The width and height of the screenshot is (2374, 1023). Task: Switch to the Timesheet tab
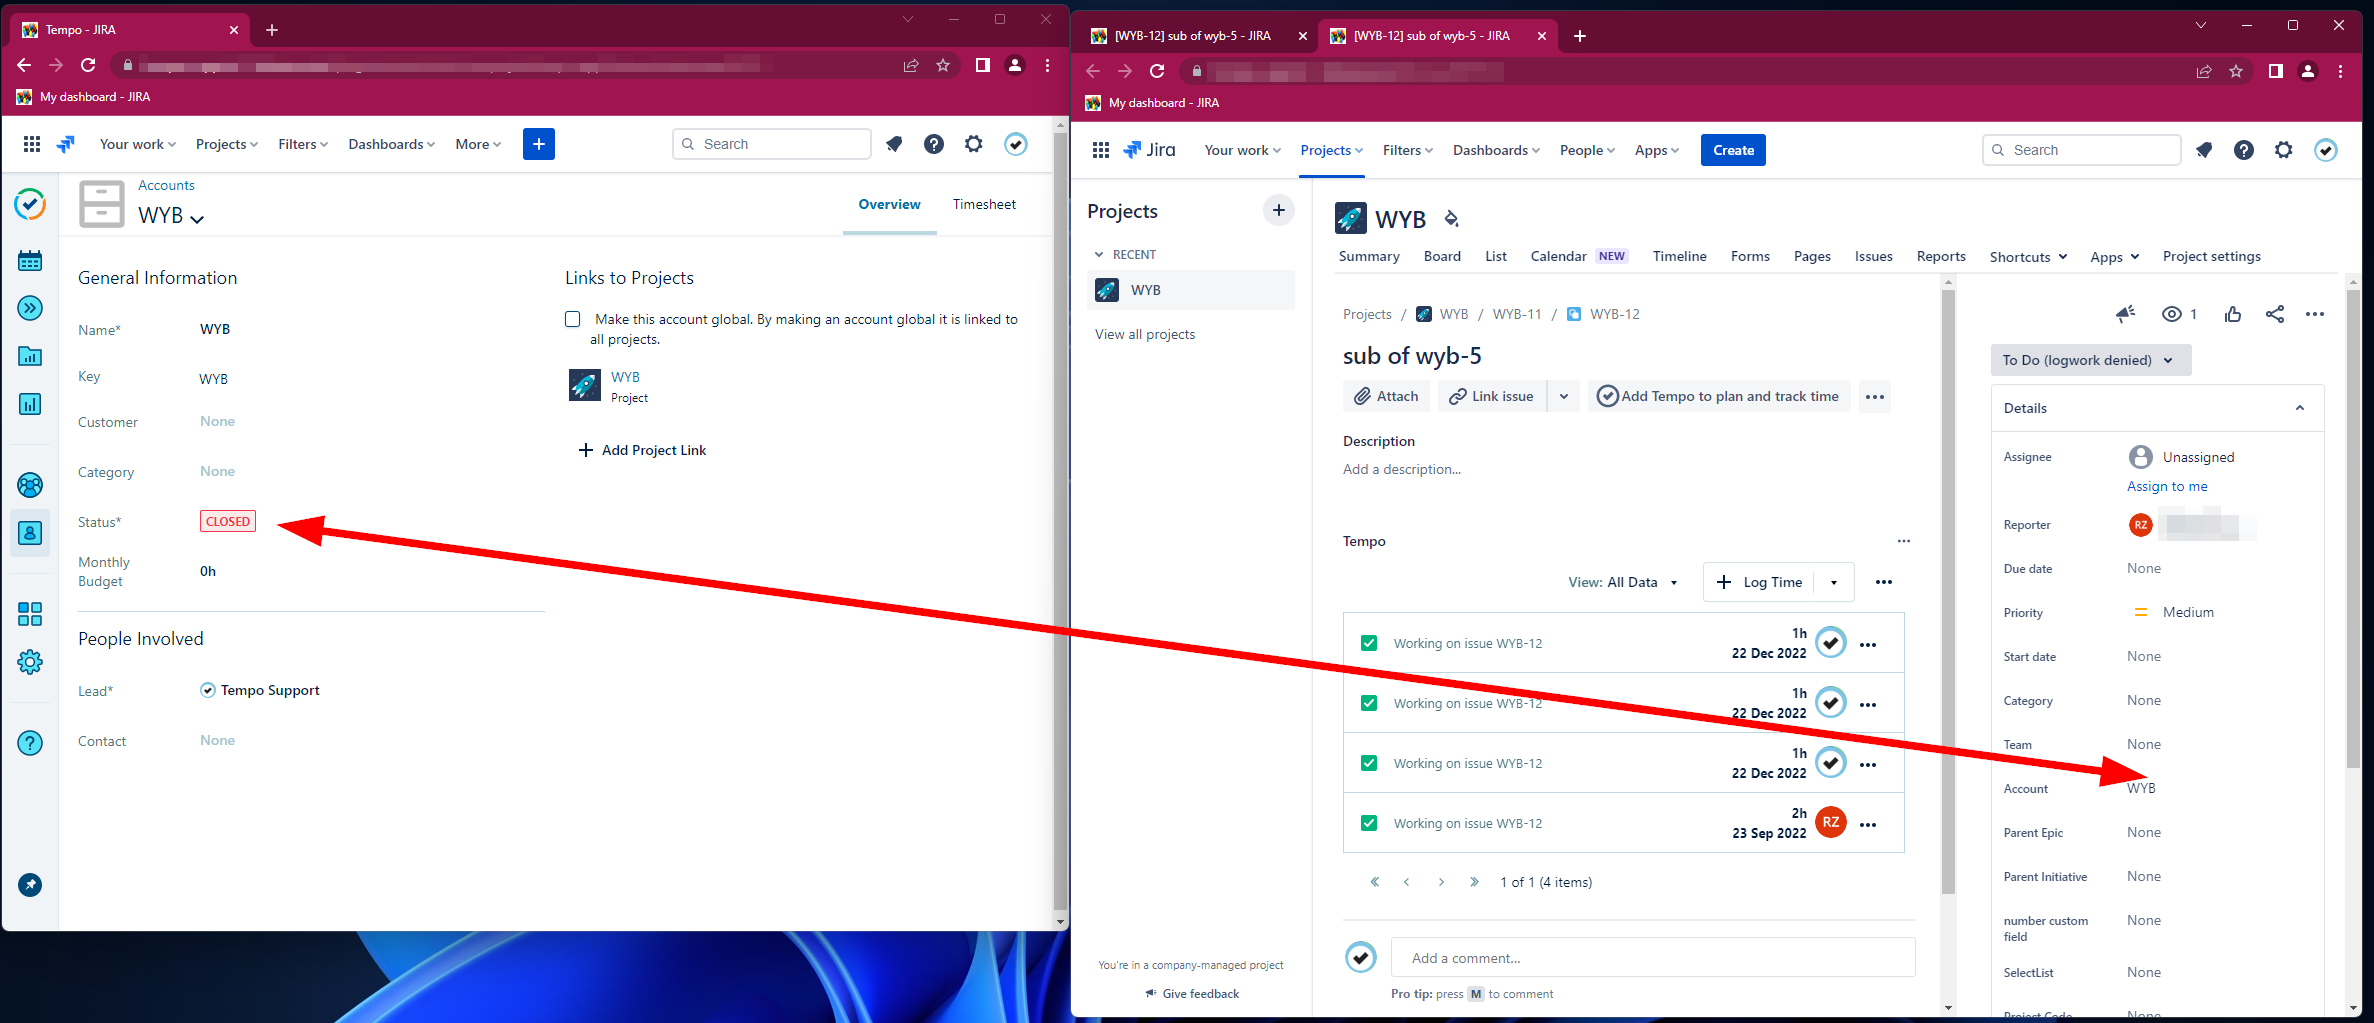983,204
